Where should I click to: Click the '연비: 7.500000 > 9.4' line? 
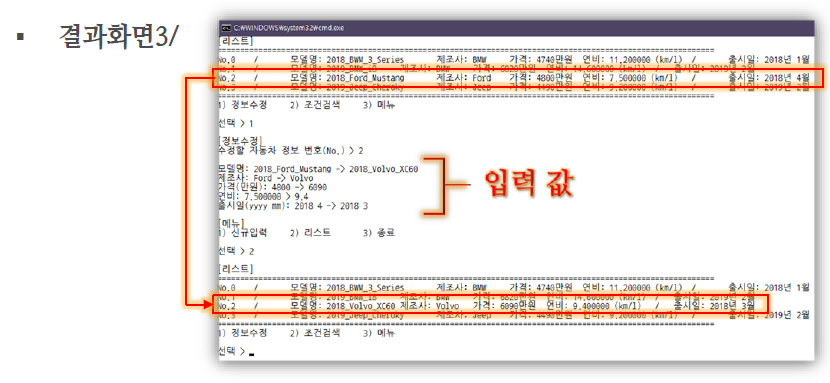(x=263, y=196)
